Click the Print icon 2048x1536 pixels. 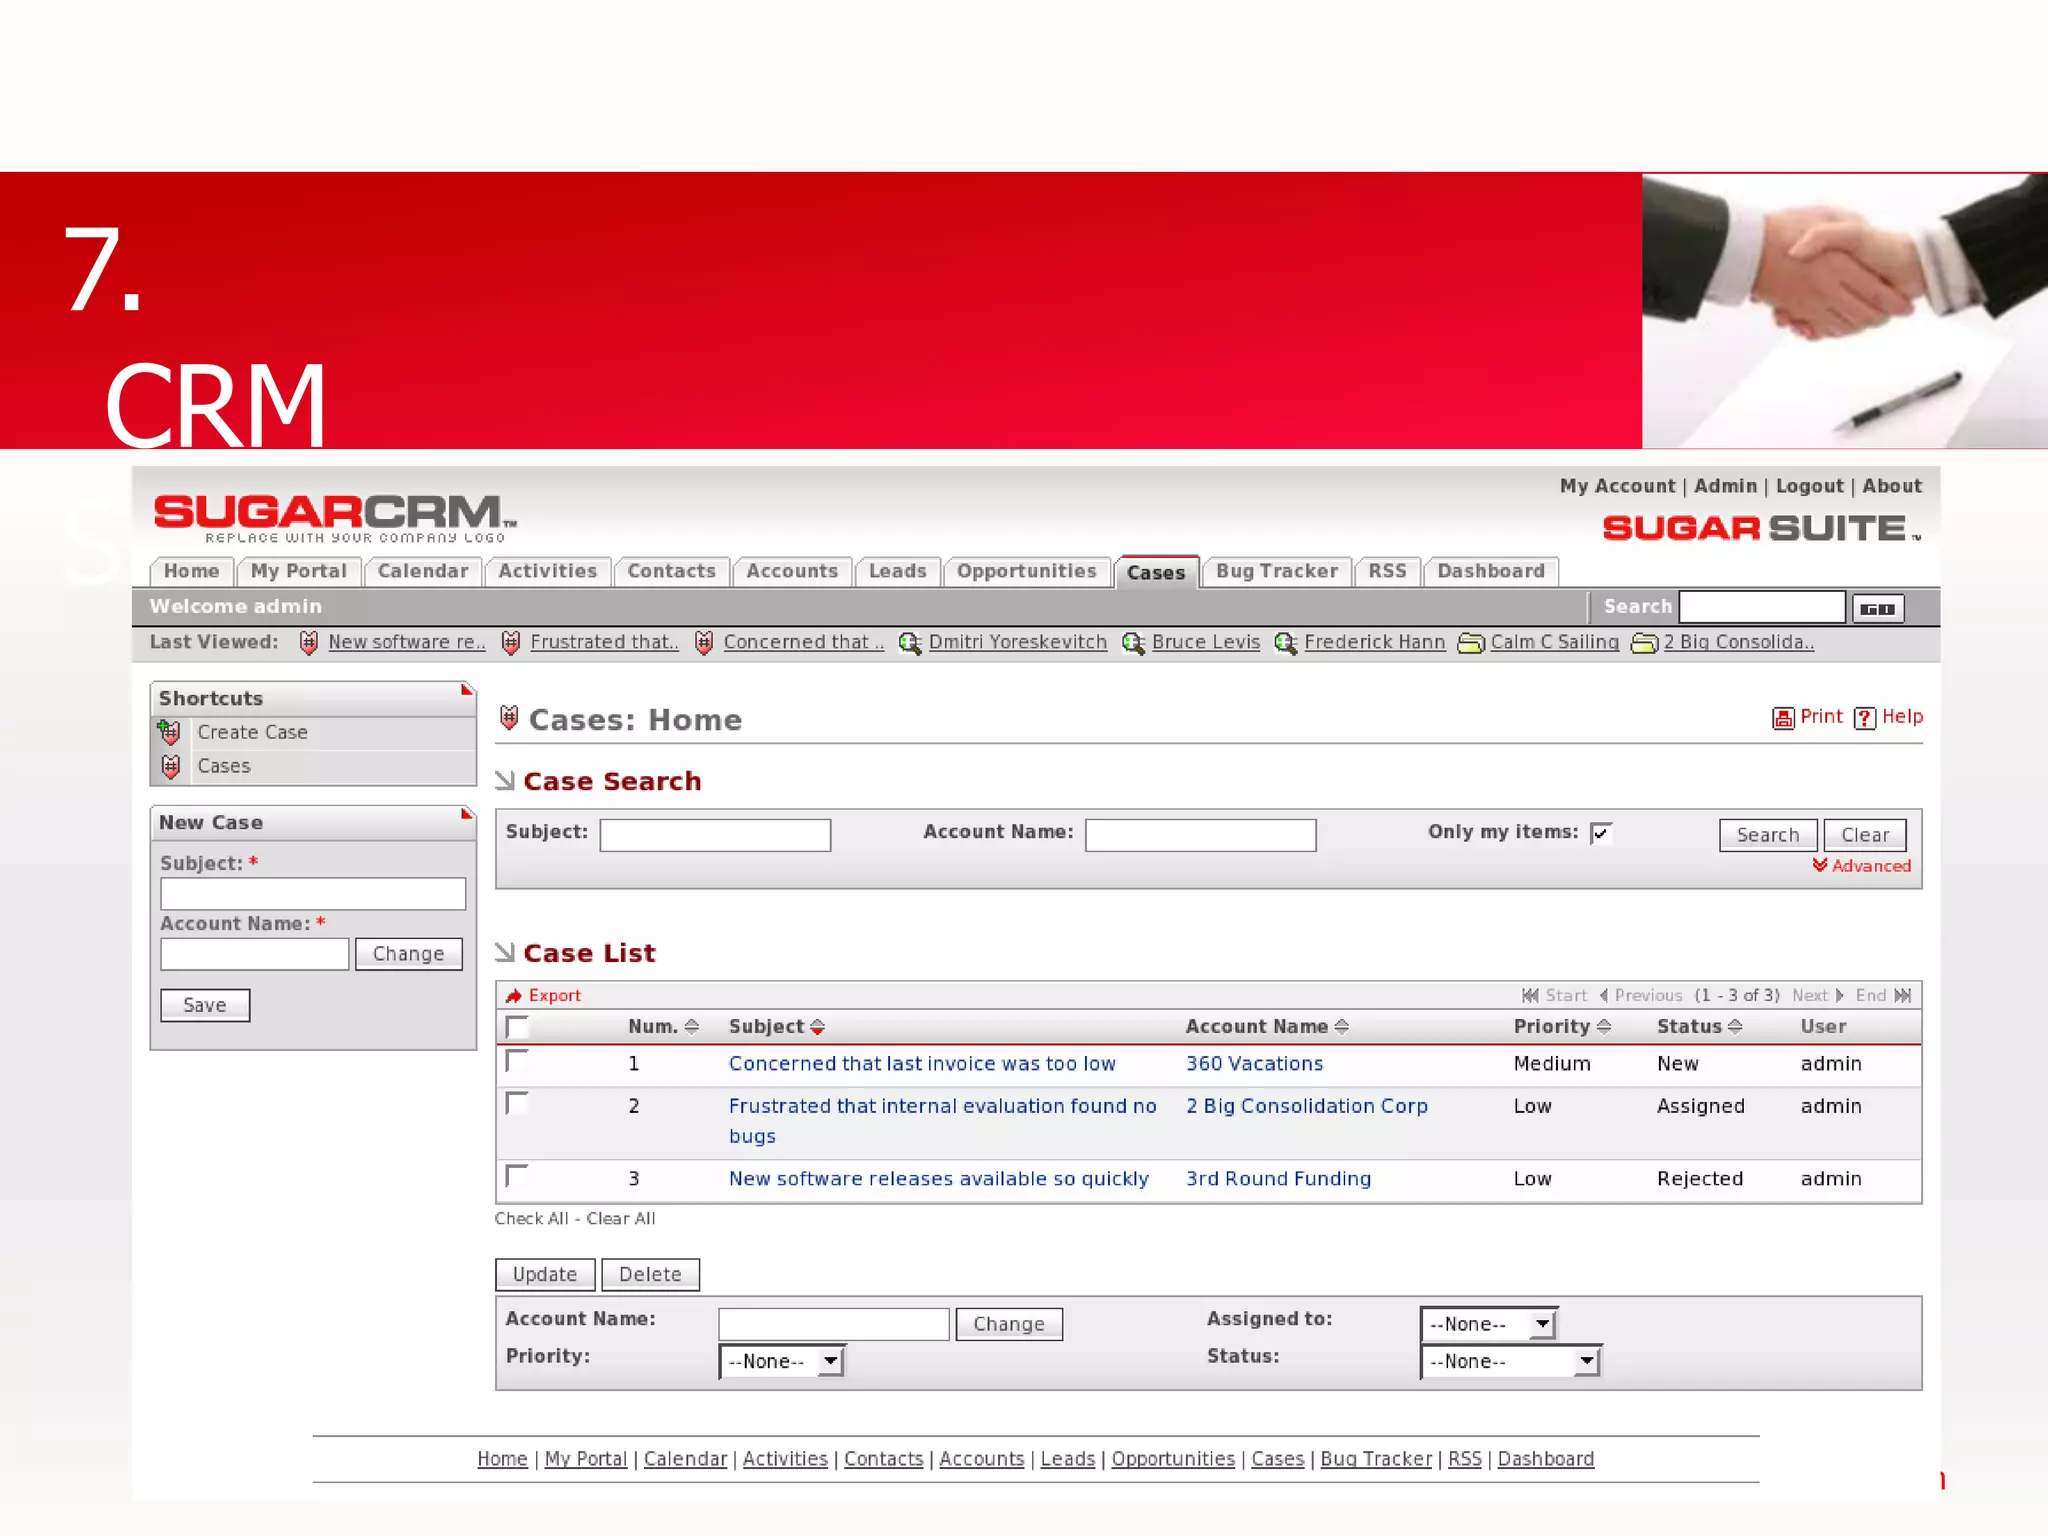[1783, 718]
